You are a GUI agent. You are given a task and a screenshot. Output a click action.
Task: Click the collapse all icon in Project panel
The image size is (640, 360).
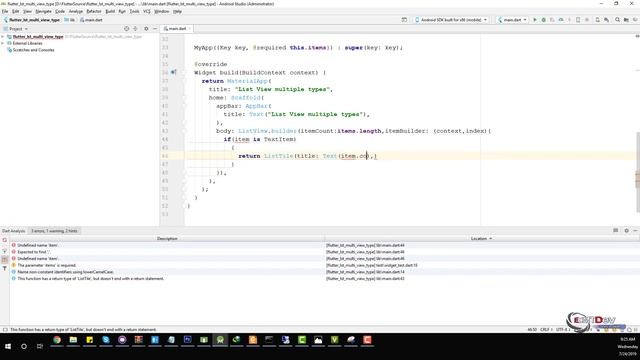(136, 29)
